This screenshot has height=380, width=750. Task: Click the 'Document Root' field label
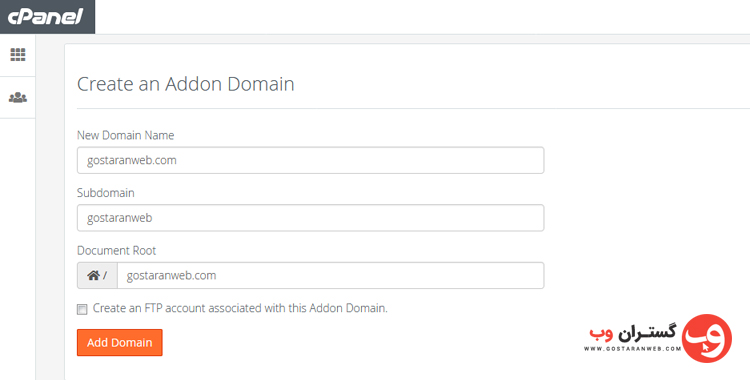(x=117, y=250)
